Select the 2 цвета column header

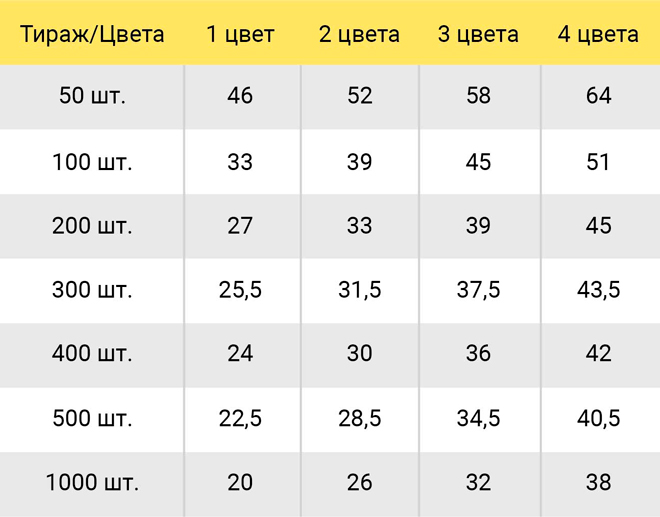[359, 34]
